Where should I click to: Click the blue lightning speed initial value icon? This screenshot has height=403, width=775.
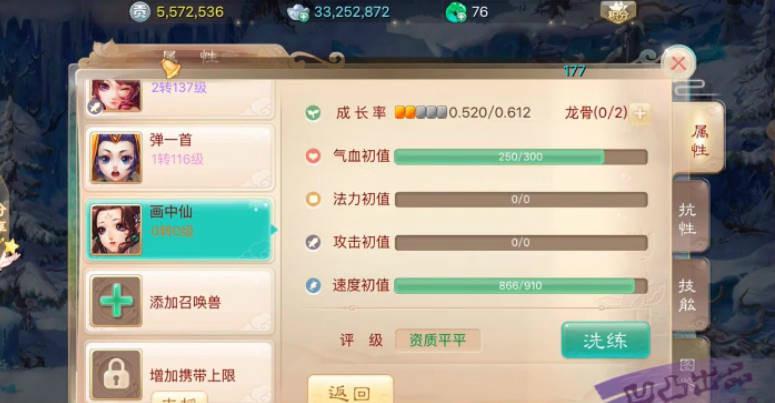coord(313,285)
